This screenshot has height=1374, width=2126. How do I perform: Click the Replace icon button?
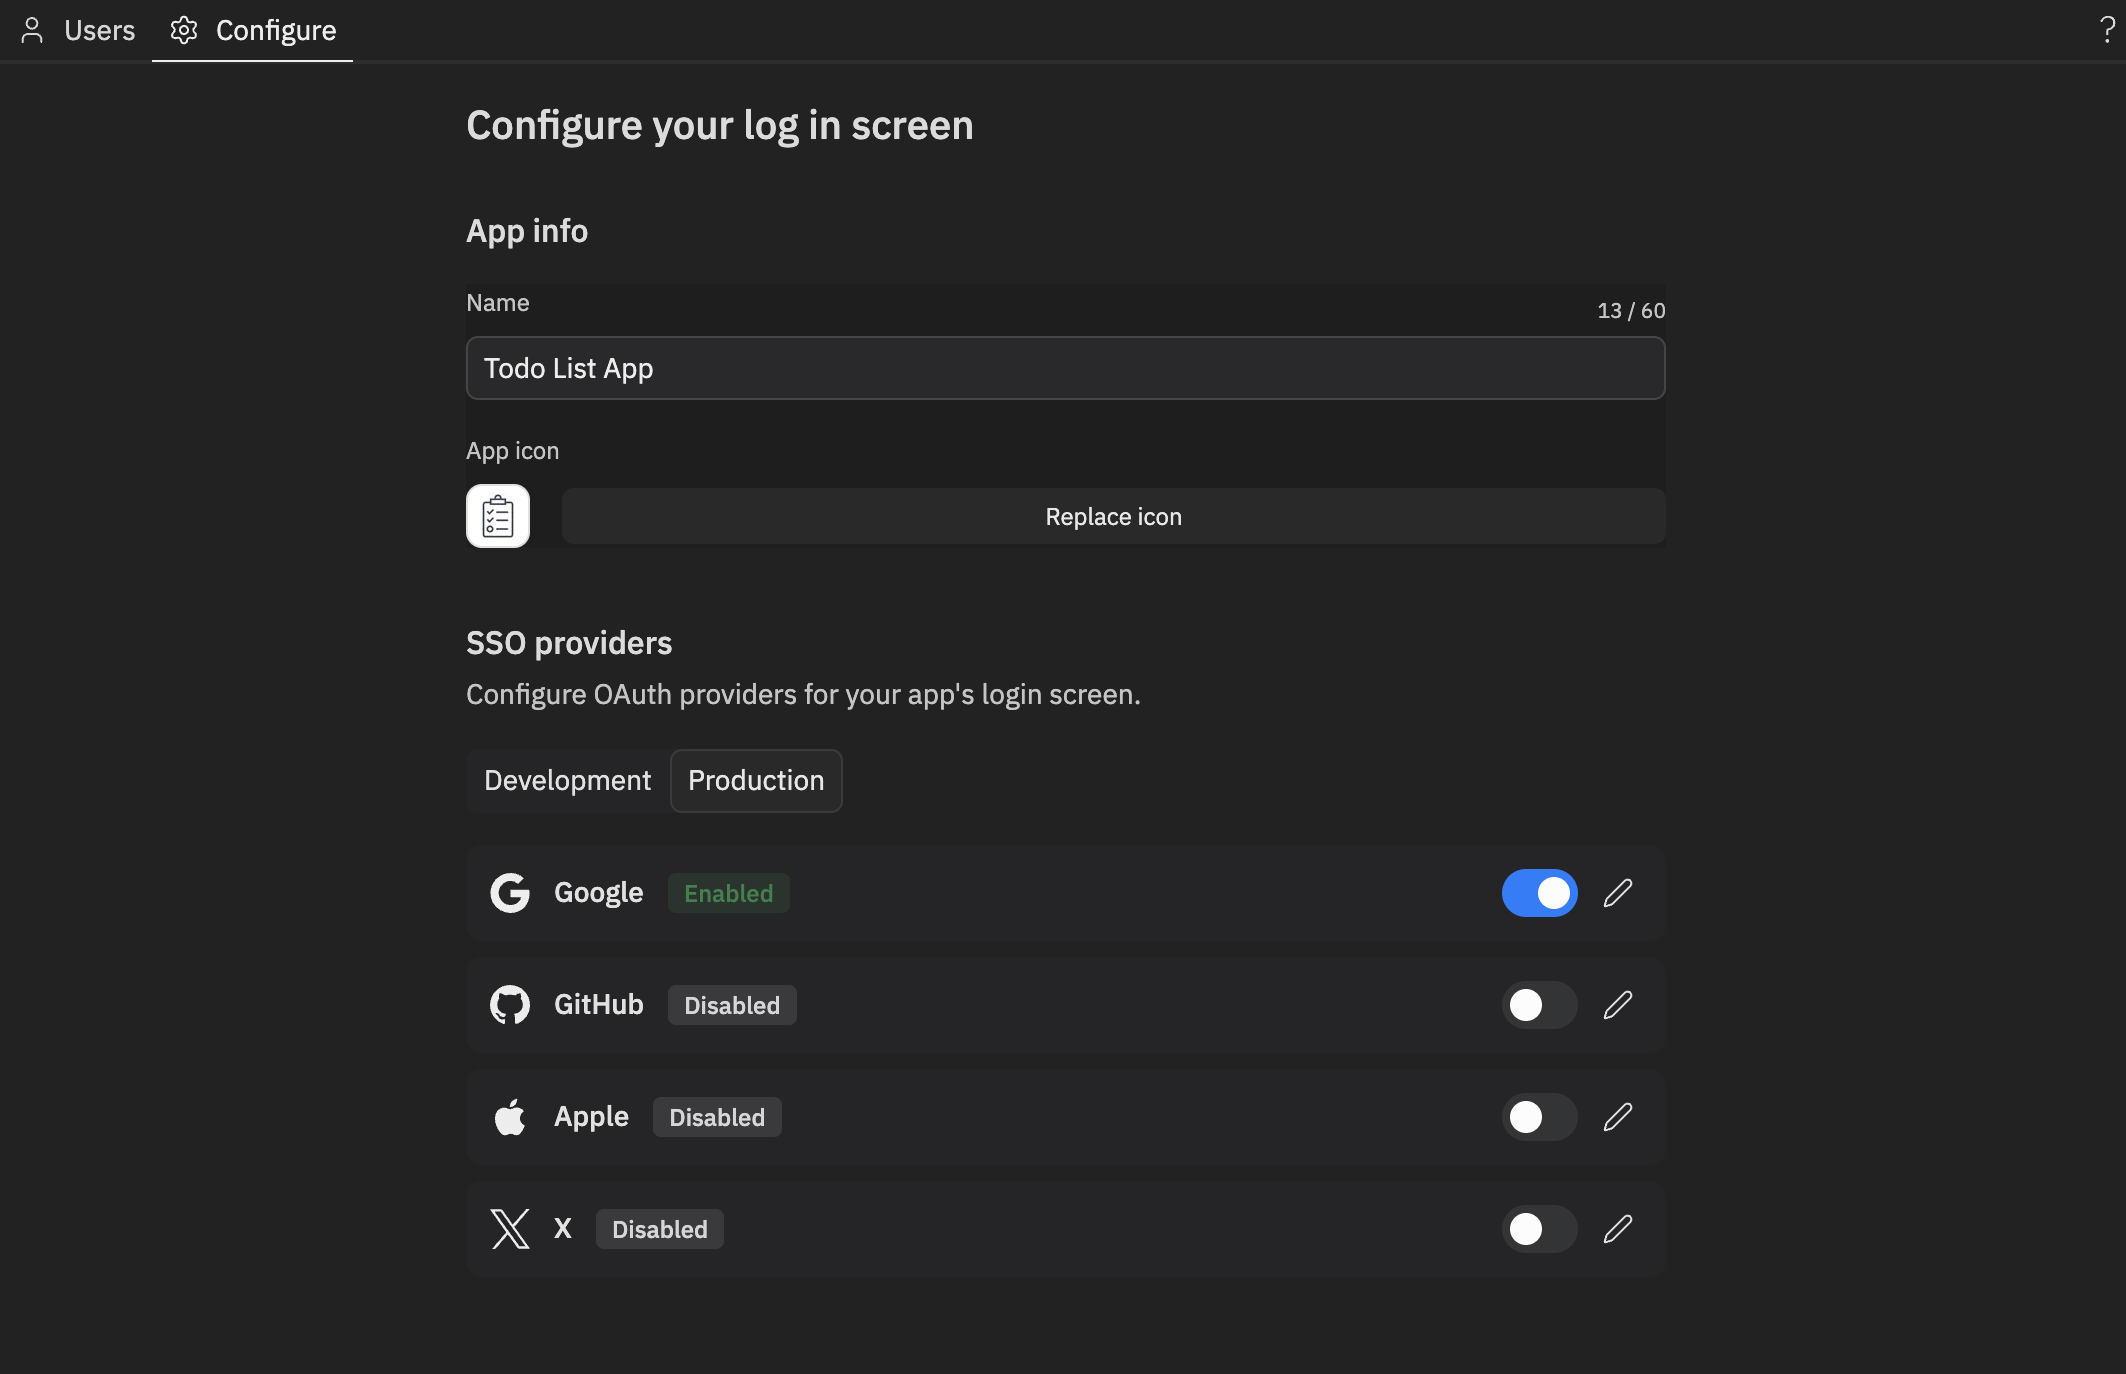click(1113, 516)
